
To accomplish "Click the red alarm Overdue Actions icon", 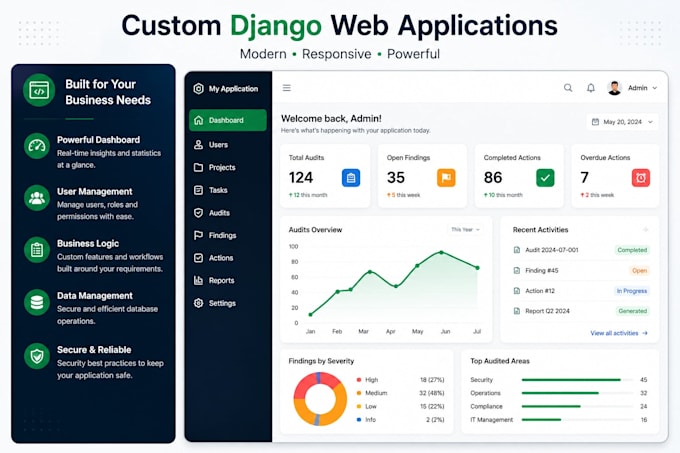I will click(x=641, y=178).
